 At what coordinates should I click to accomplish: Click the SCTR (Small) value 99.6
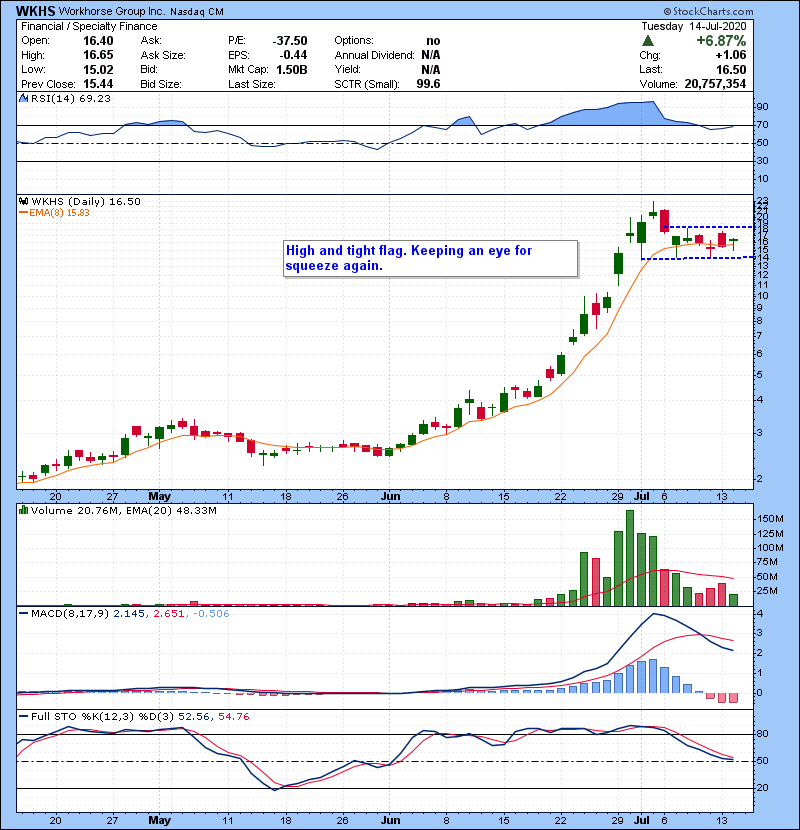428,84
